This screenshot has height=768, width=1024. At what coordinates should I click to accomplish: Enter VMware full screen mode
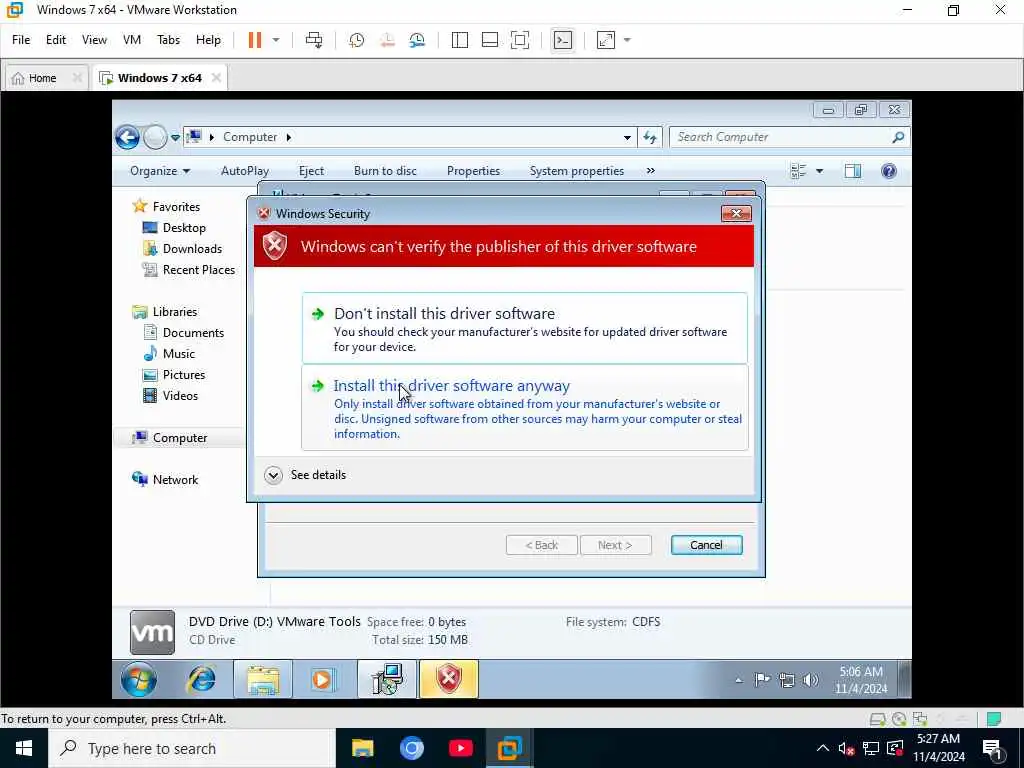coord(520,40)
